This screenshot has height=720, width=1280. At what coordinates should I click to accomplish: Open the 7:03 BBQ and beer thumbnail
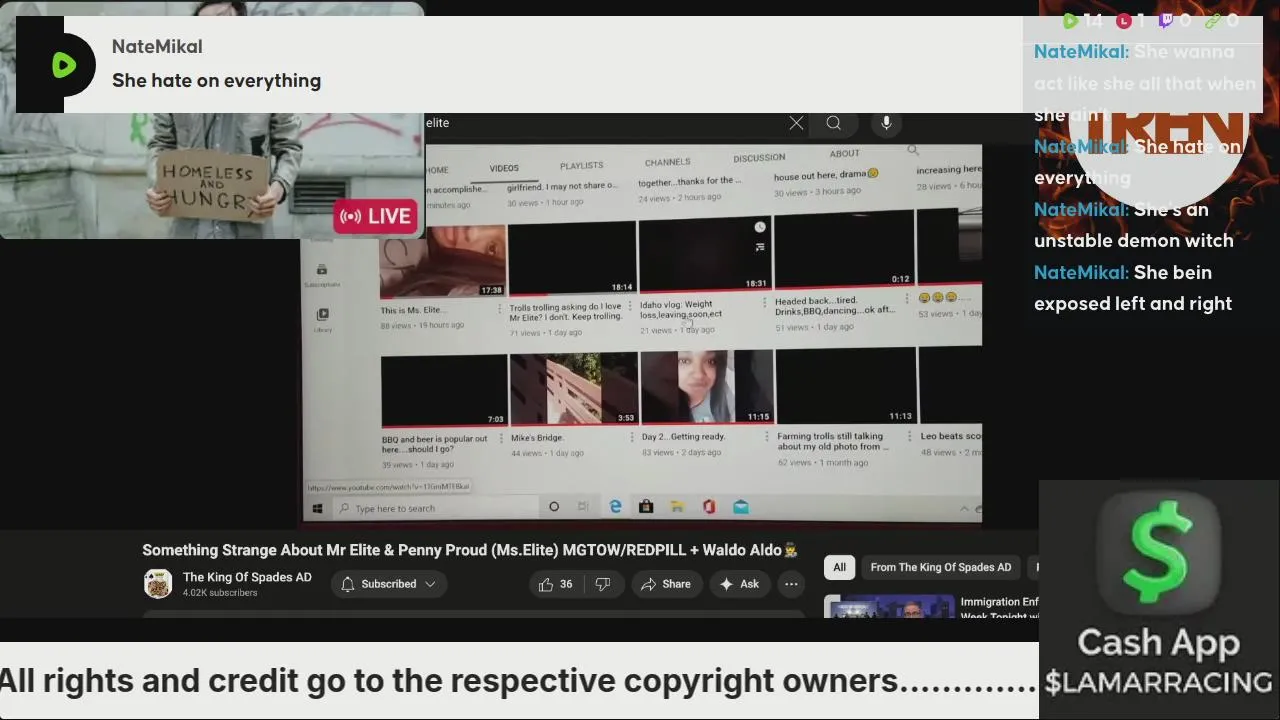444,391
